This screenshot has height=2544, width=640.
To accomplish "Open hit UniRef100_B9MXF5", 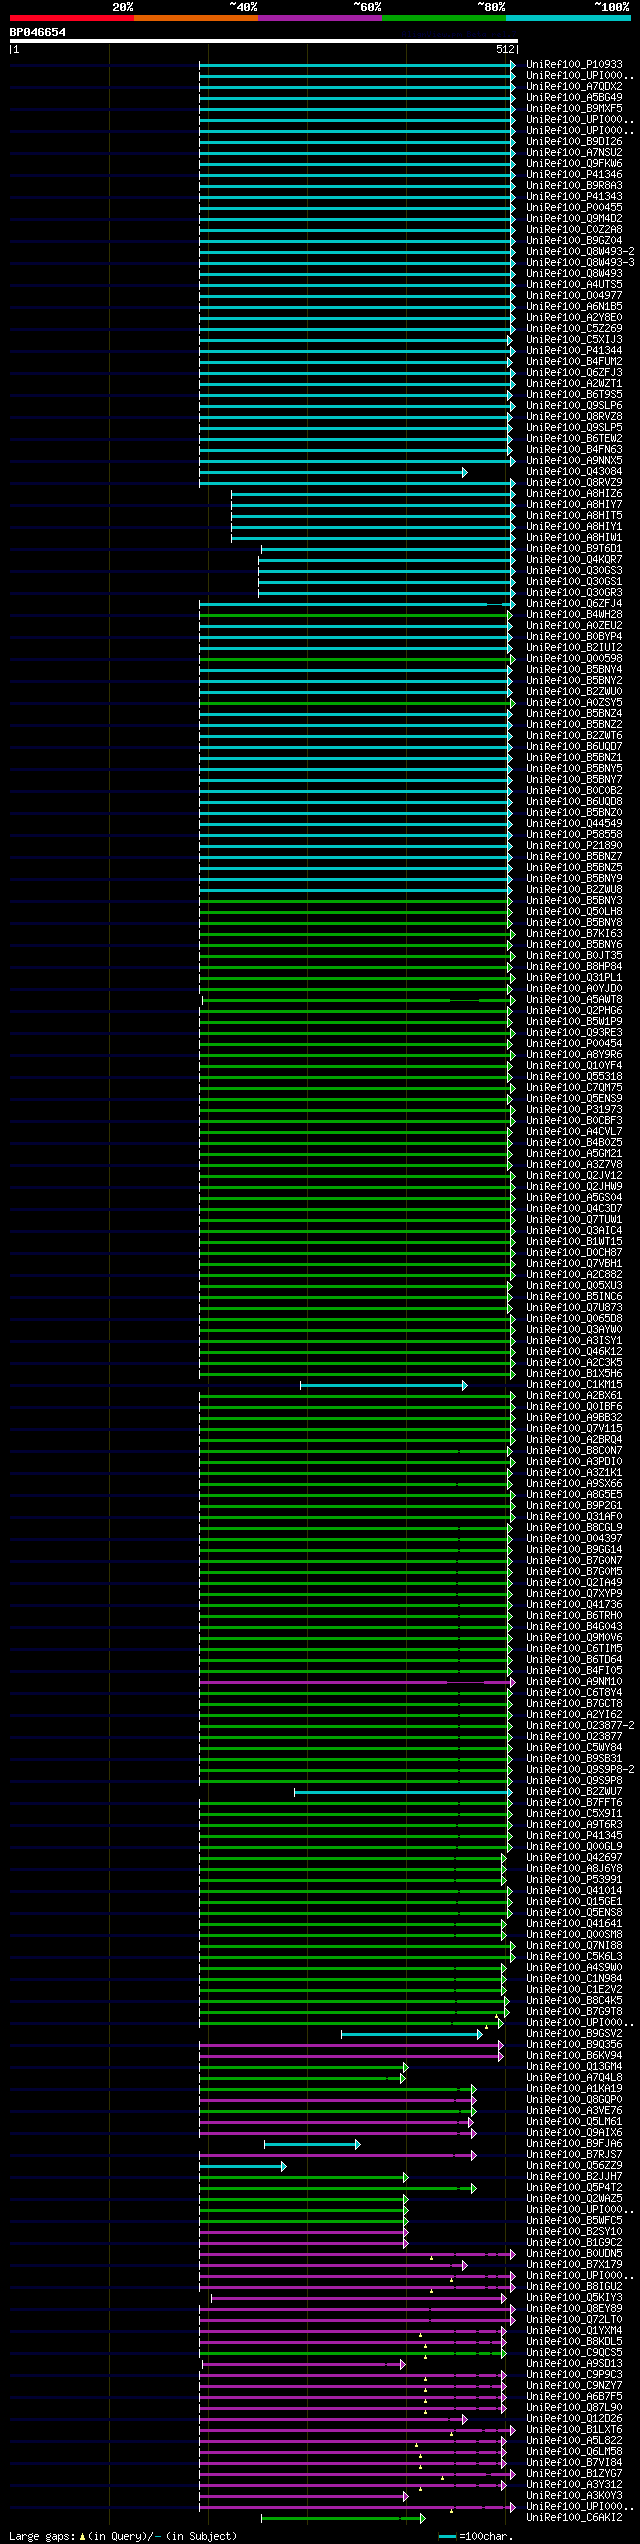I will pyautogui.click(x=574, y=109).
